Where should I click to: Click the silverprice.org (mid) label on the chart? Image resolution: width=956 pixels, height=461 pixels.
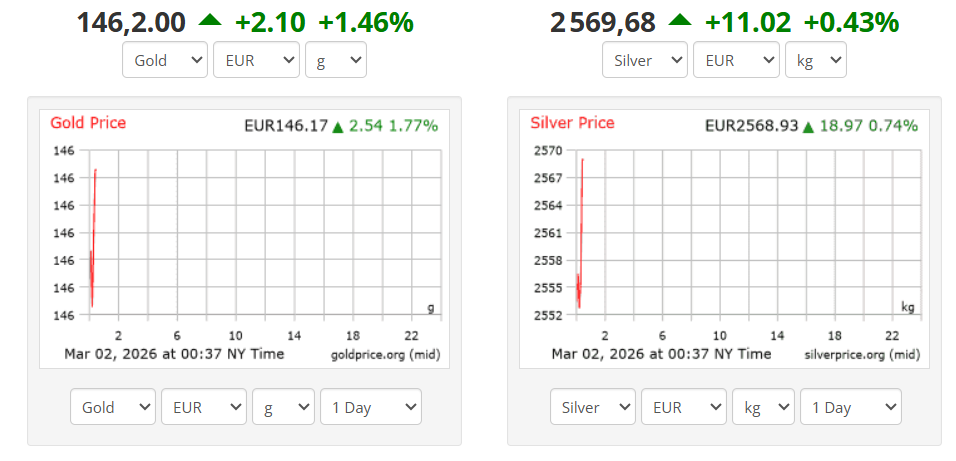(x=861, y=355)
